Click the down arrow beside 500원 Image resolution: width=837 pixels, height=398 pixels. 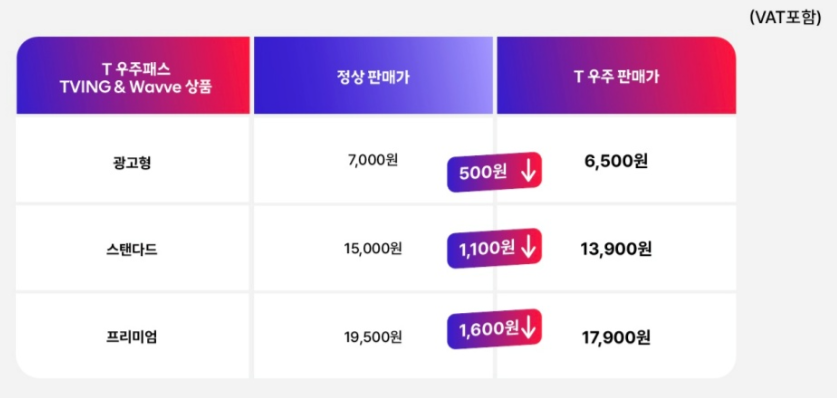coord(527,172)
